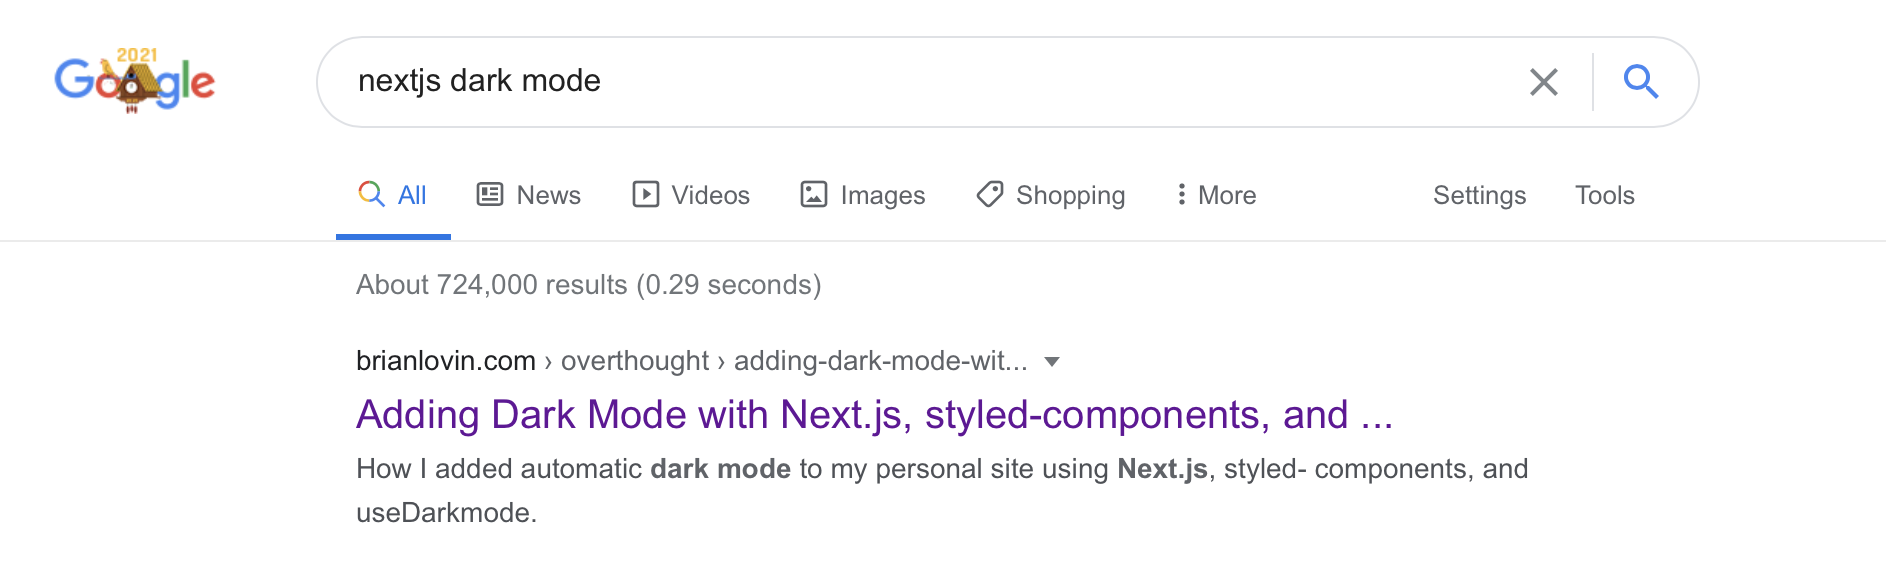Expand the More search categories menu
Image resolution: width=1886 pixels, height=582 pixels.
[x=1216, y=195]
